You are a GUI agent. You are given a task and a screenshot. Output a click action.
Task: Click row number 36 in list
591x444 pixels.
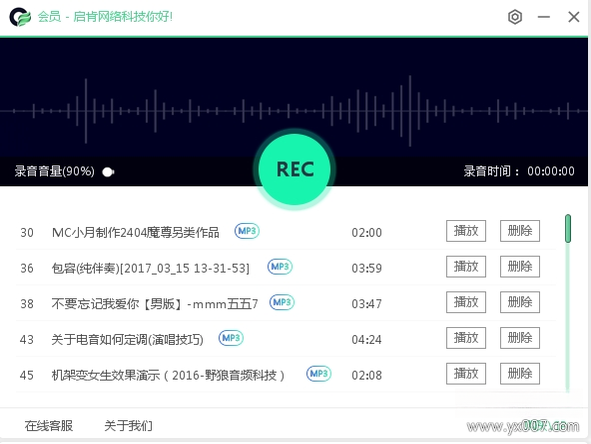pyautogui.click(x=27, y=268)
